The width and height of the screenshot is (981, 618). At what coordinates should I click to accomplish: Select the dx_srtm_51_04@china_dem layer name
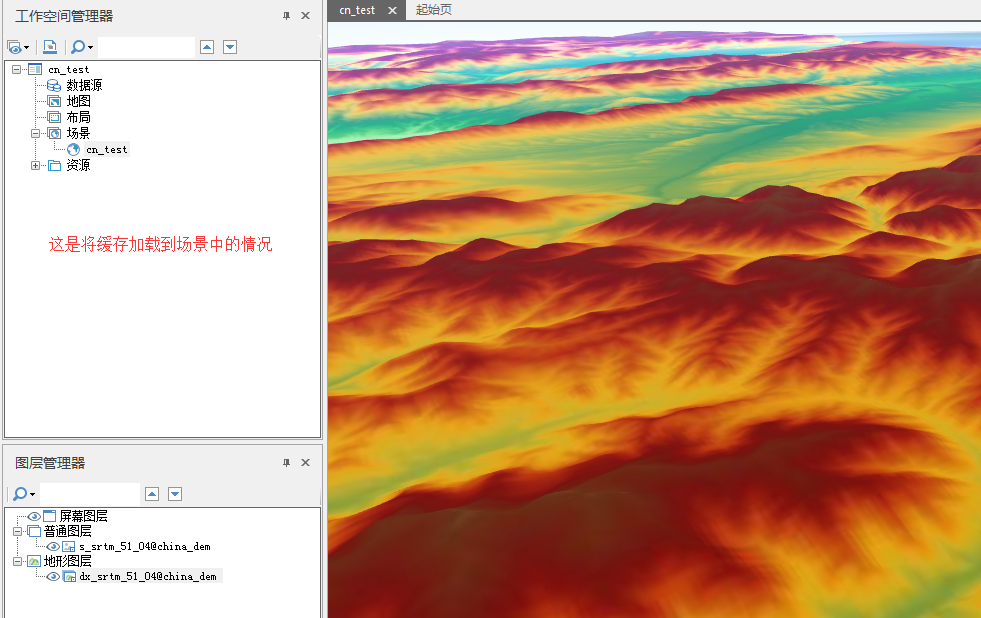coord(148,577)
